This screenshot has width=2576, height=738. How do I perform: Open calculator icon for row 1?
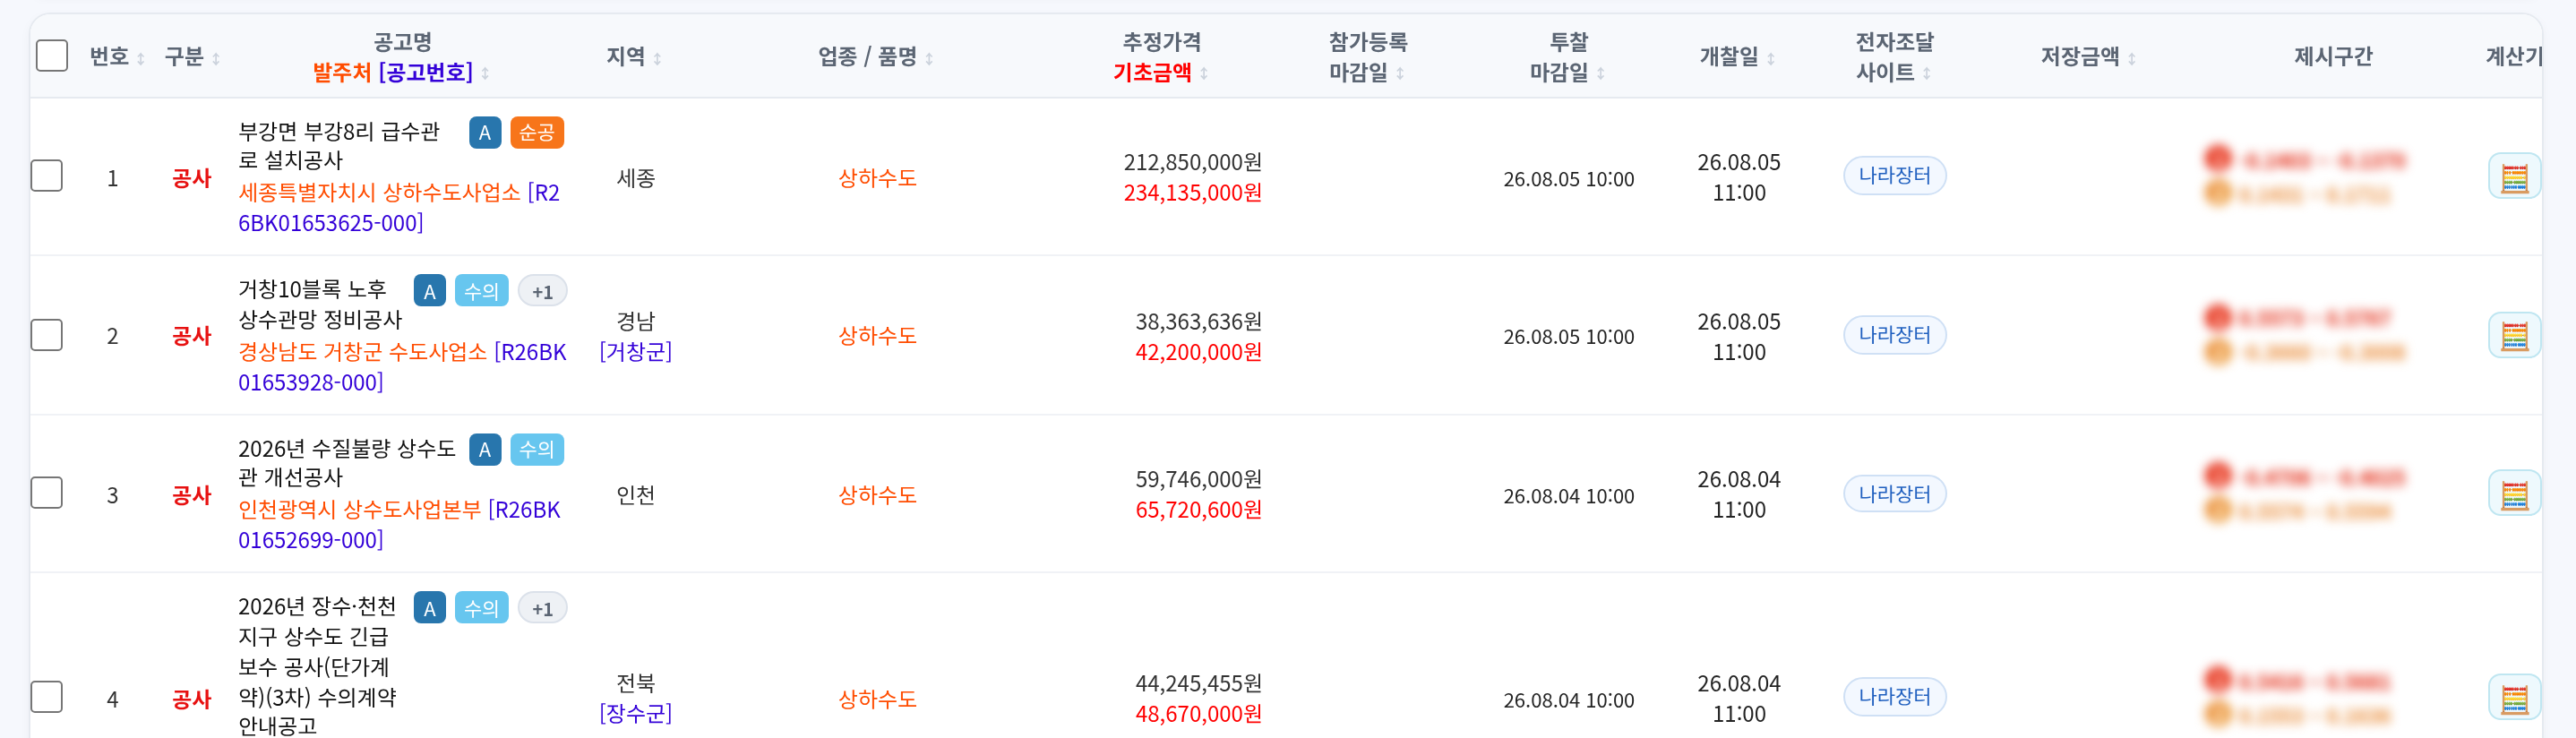pyautogui.click(x=2514, y=177)
